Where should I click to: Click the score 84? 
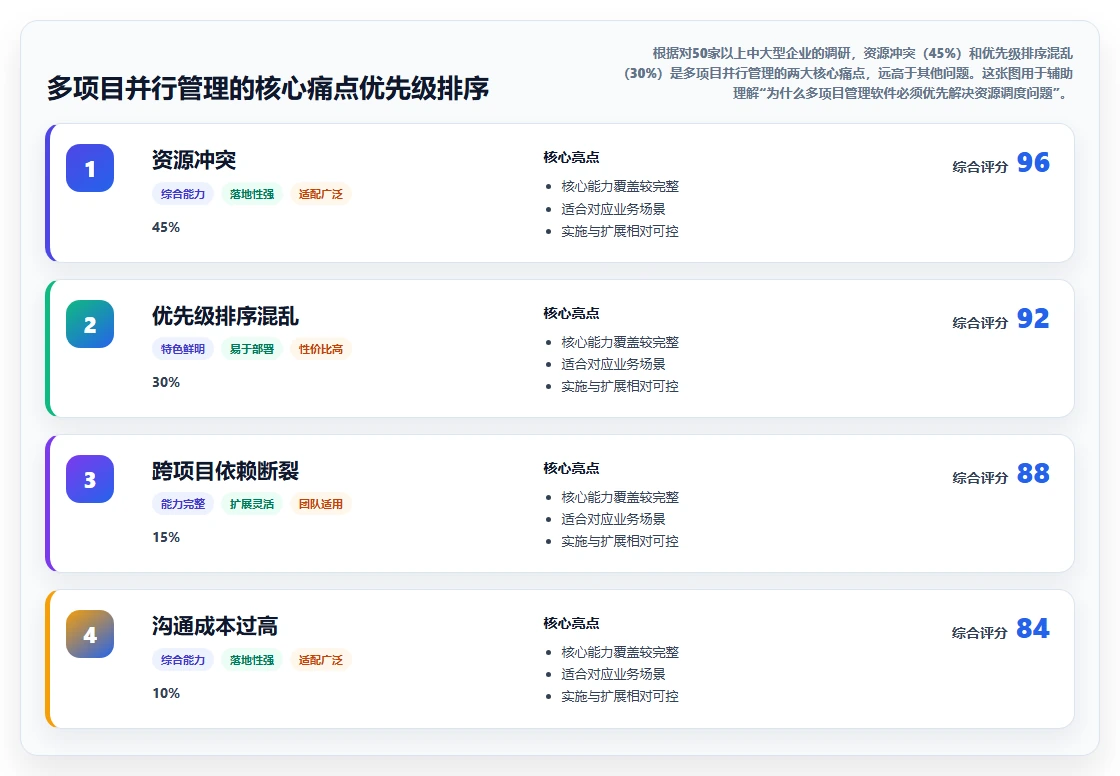point(1033,629)
